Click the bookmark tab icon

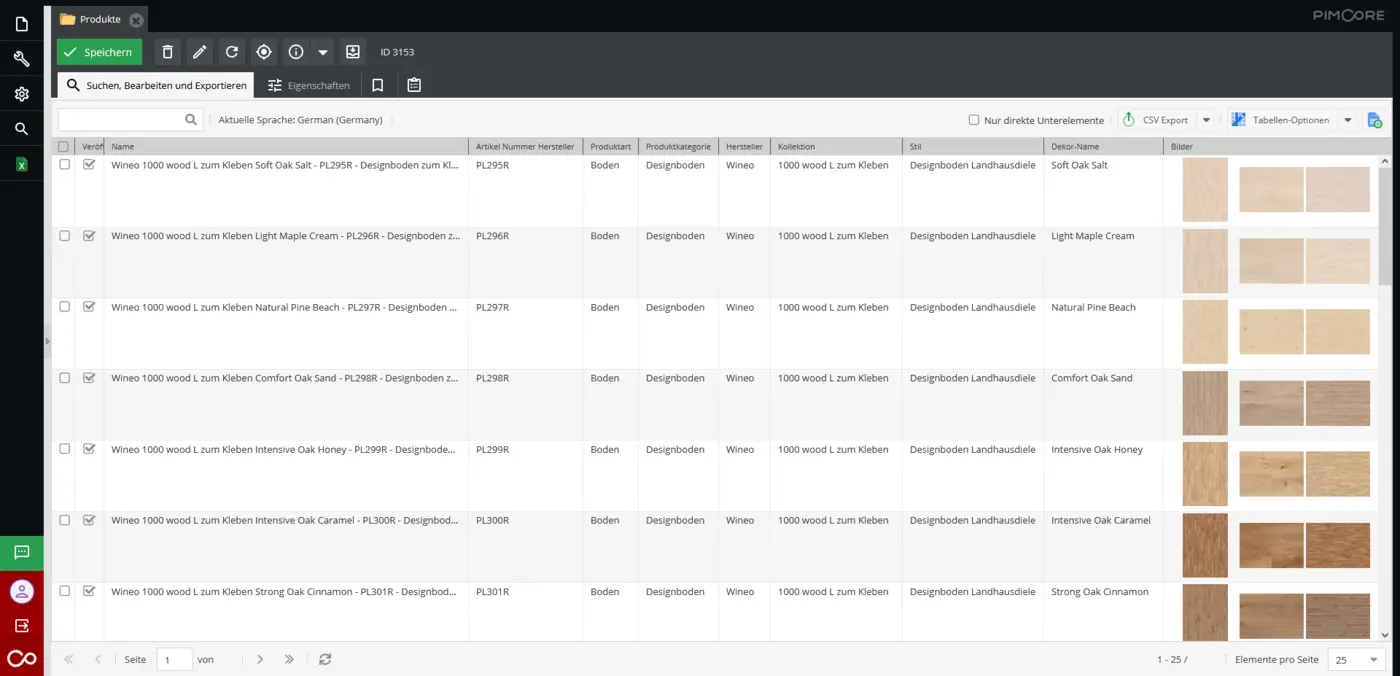point(378,86)
